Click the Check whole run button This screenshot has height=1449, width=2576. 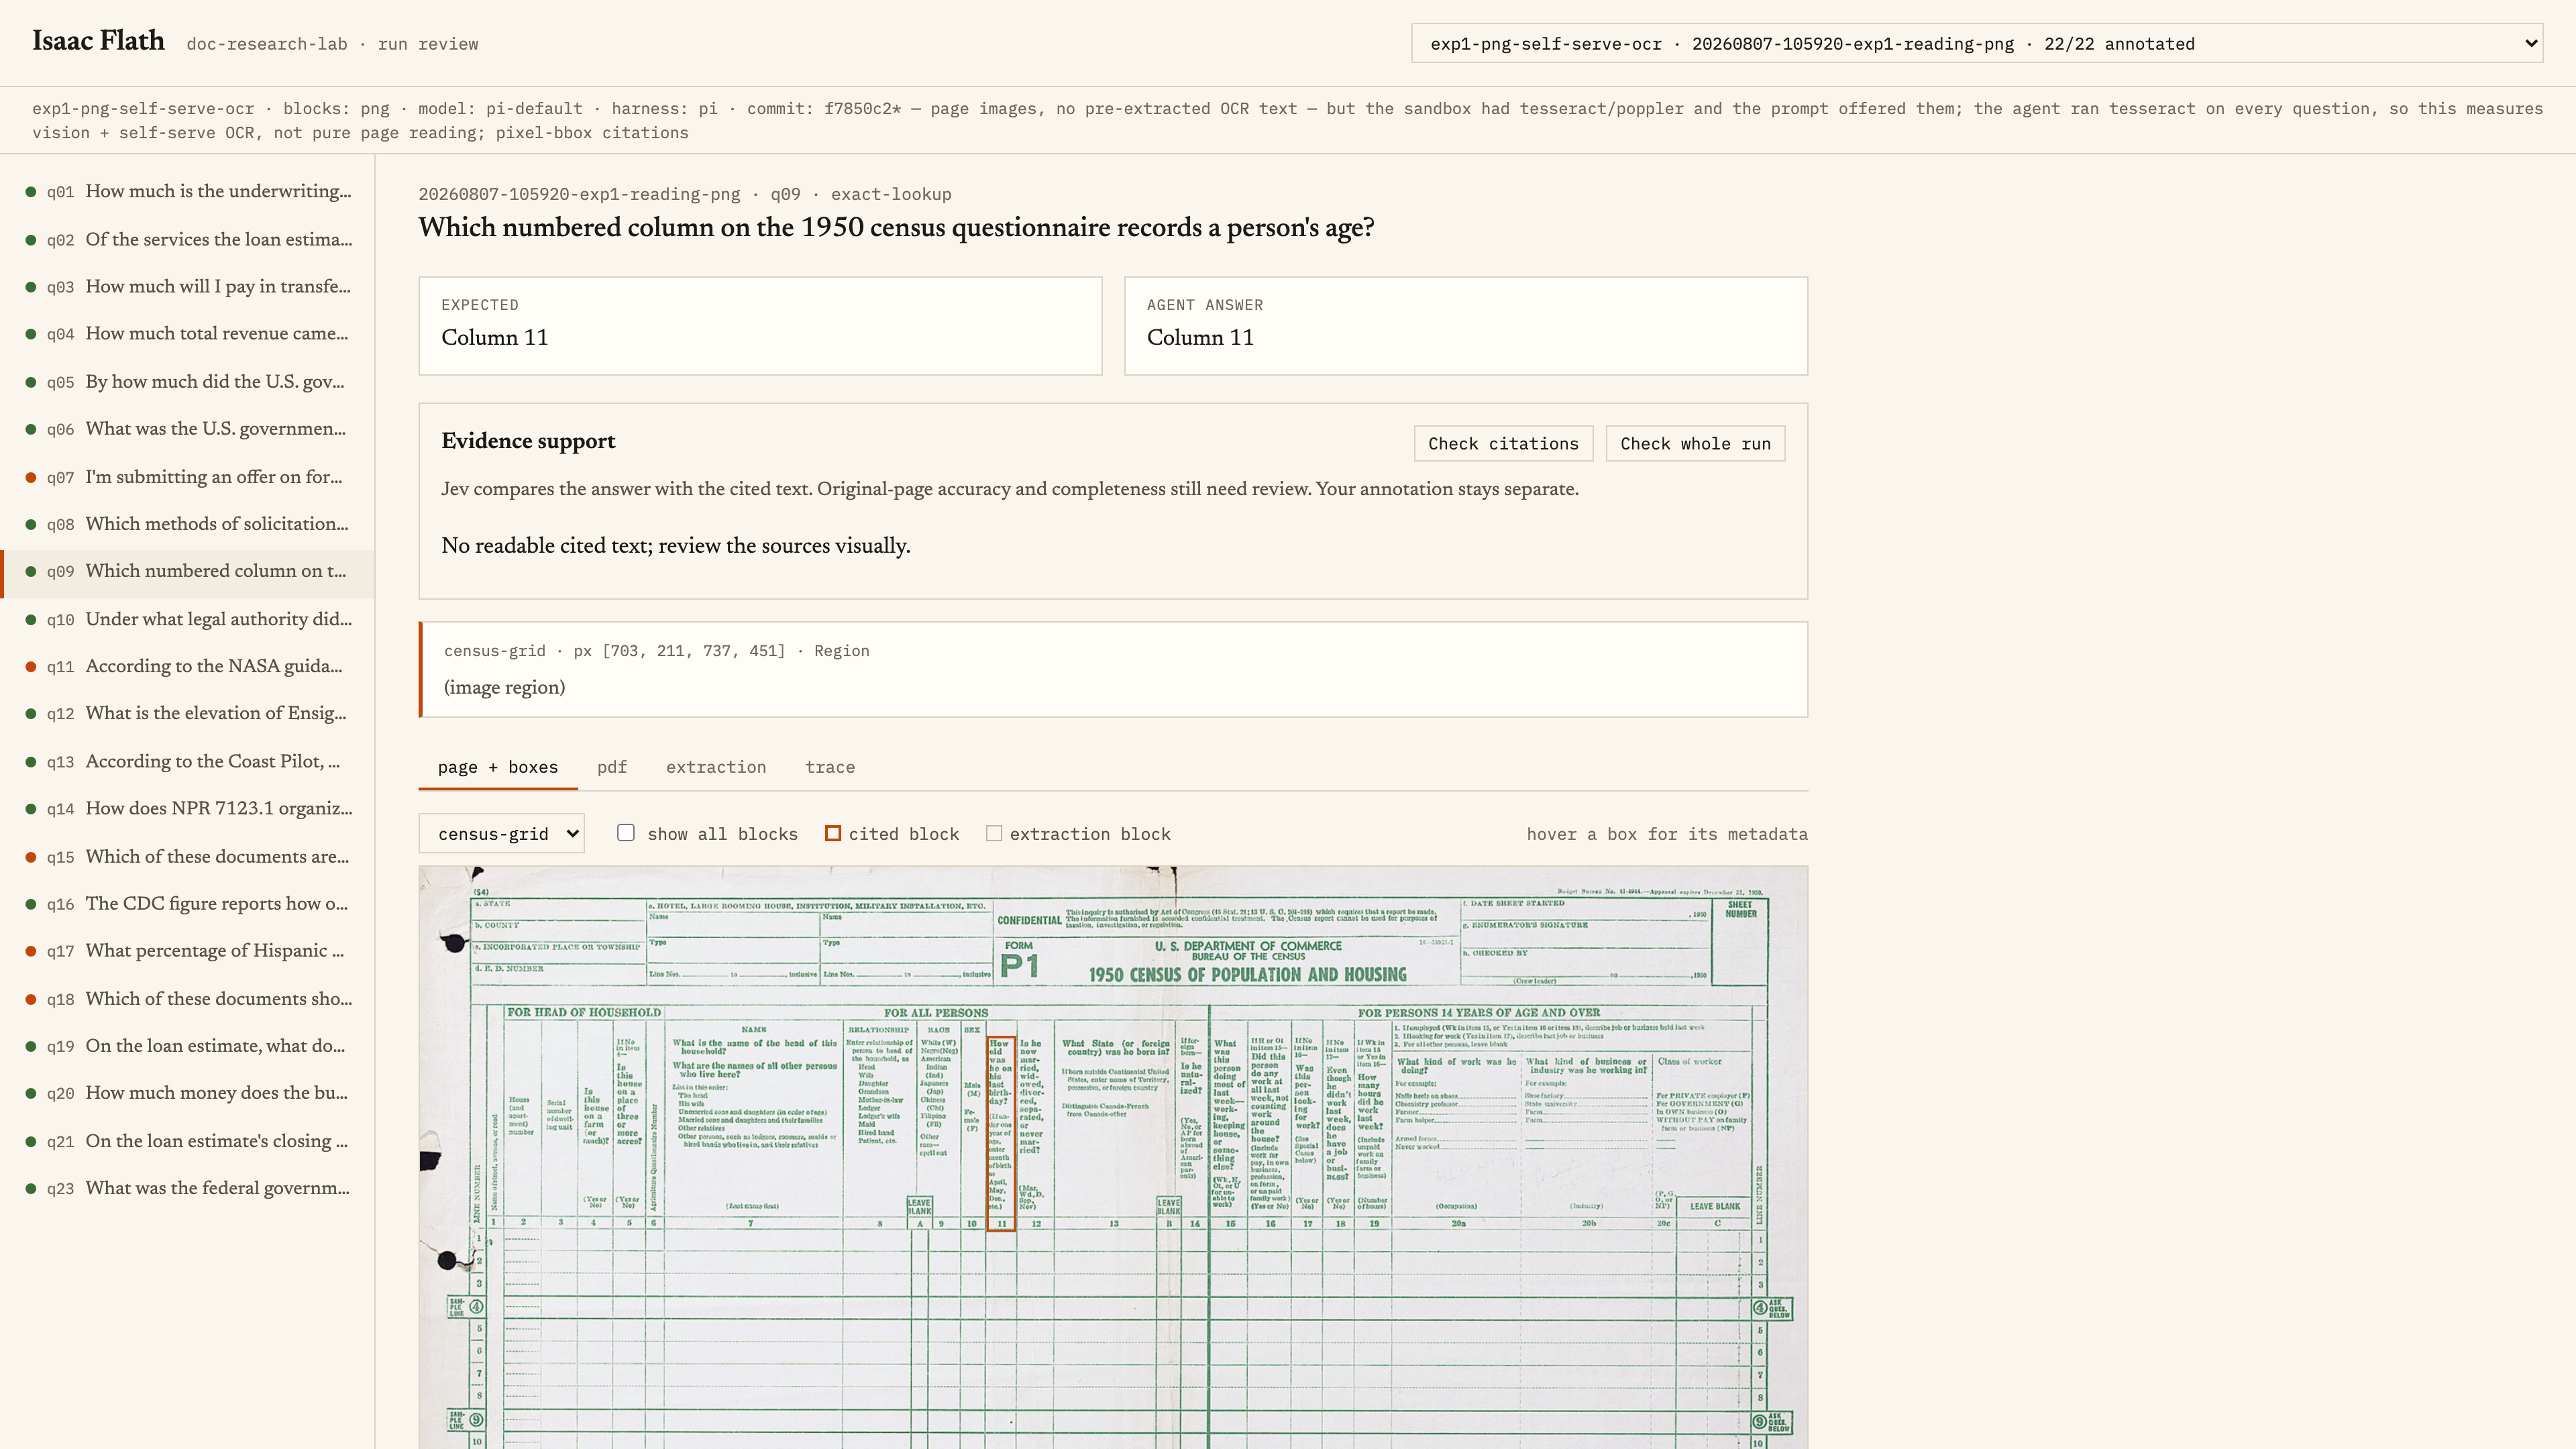coord(1695,443)
